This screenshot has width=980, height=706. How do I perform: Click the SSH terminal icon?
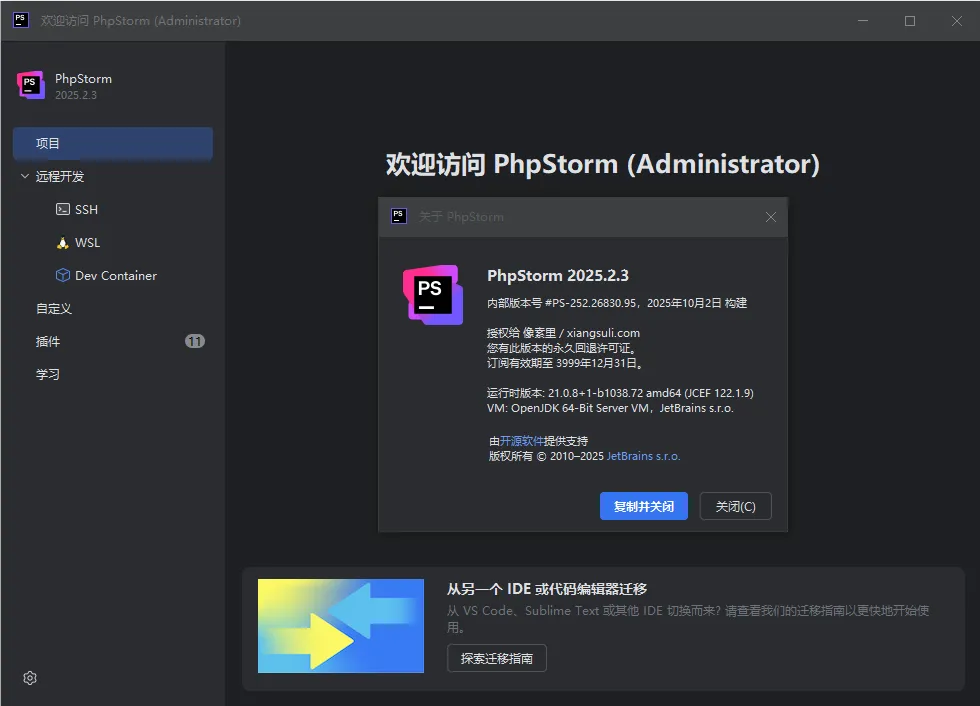63,210
